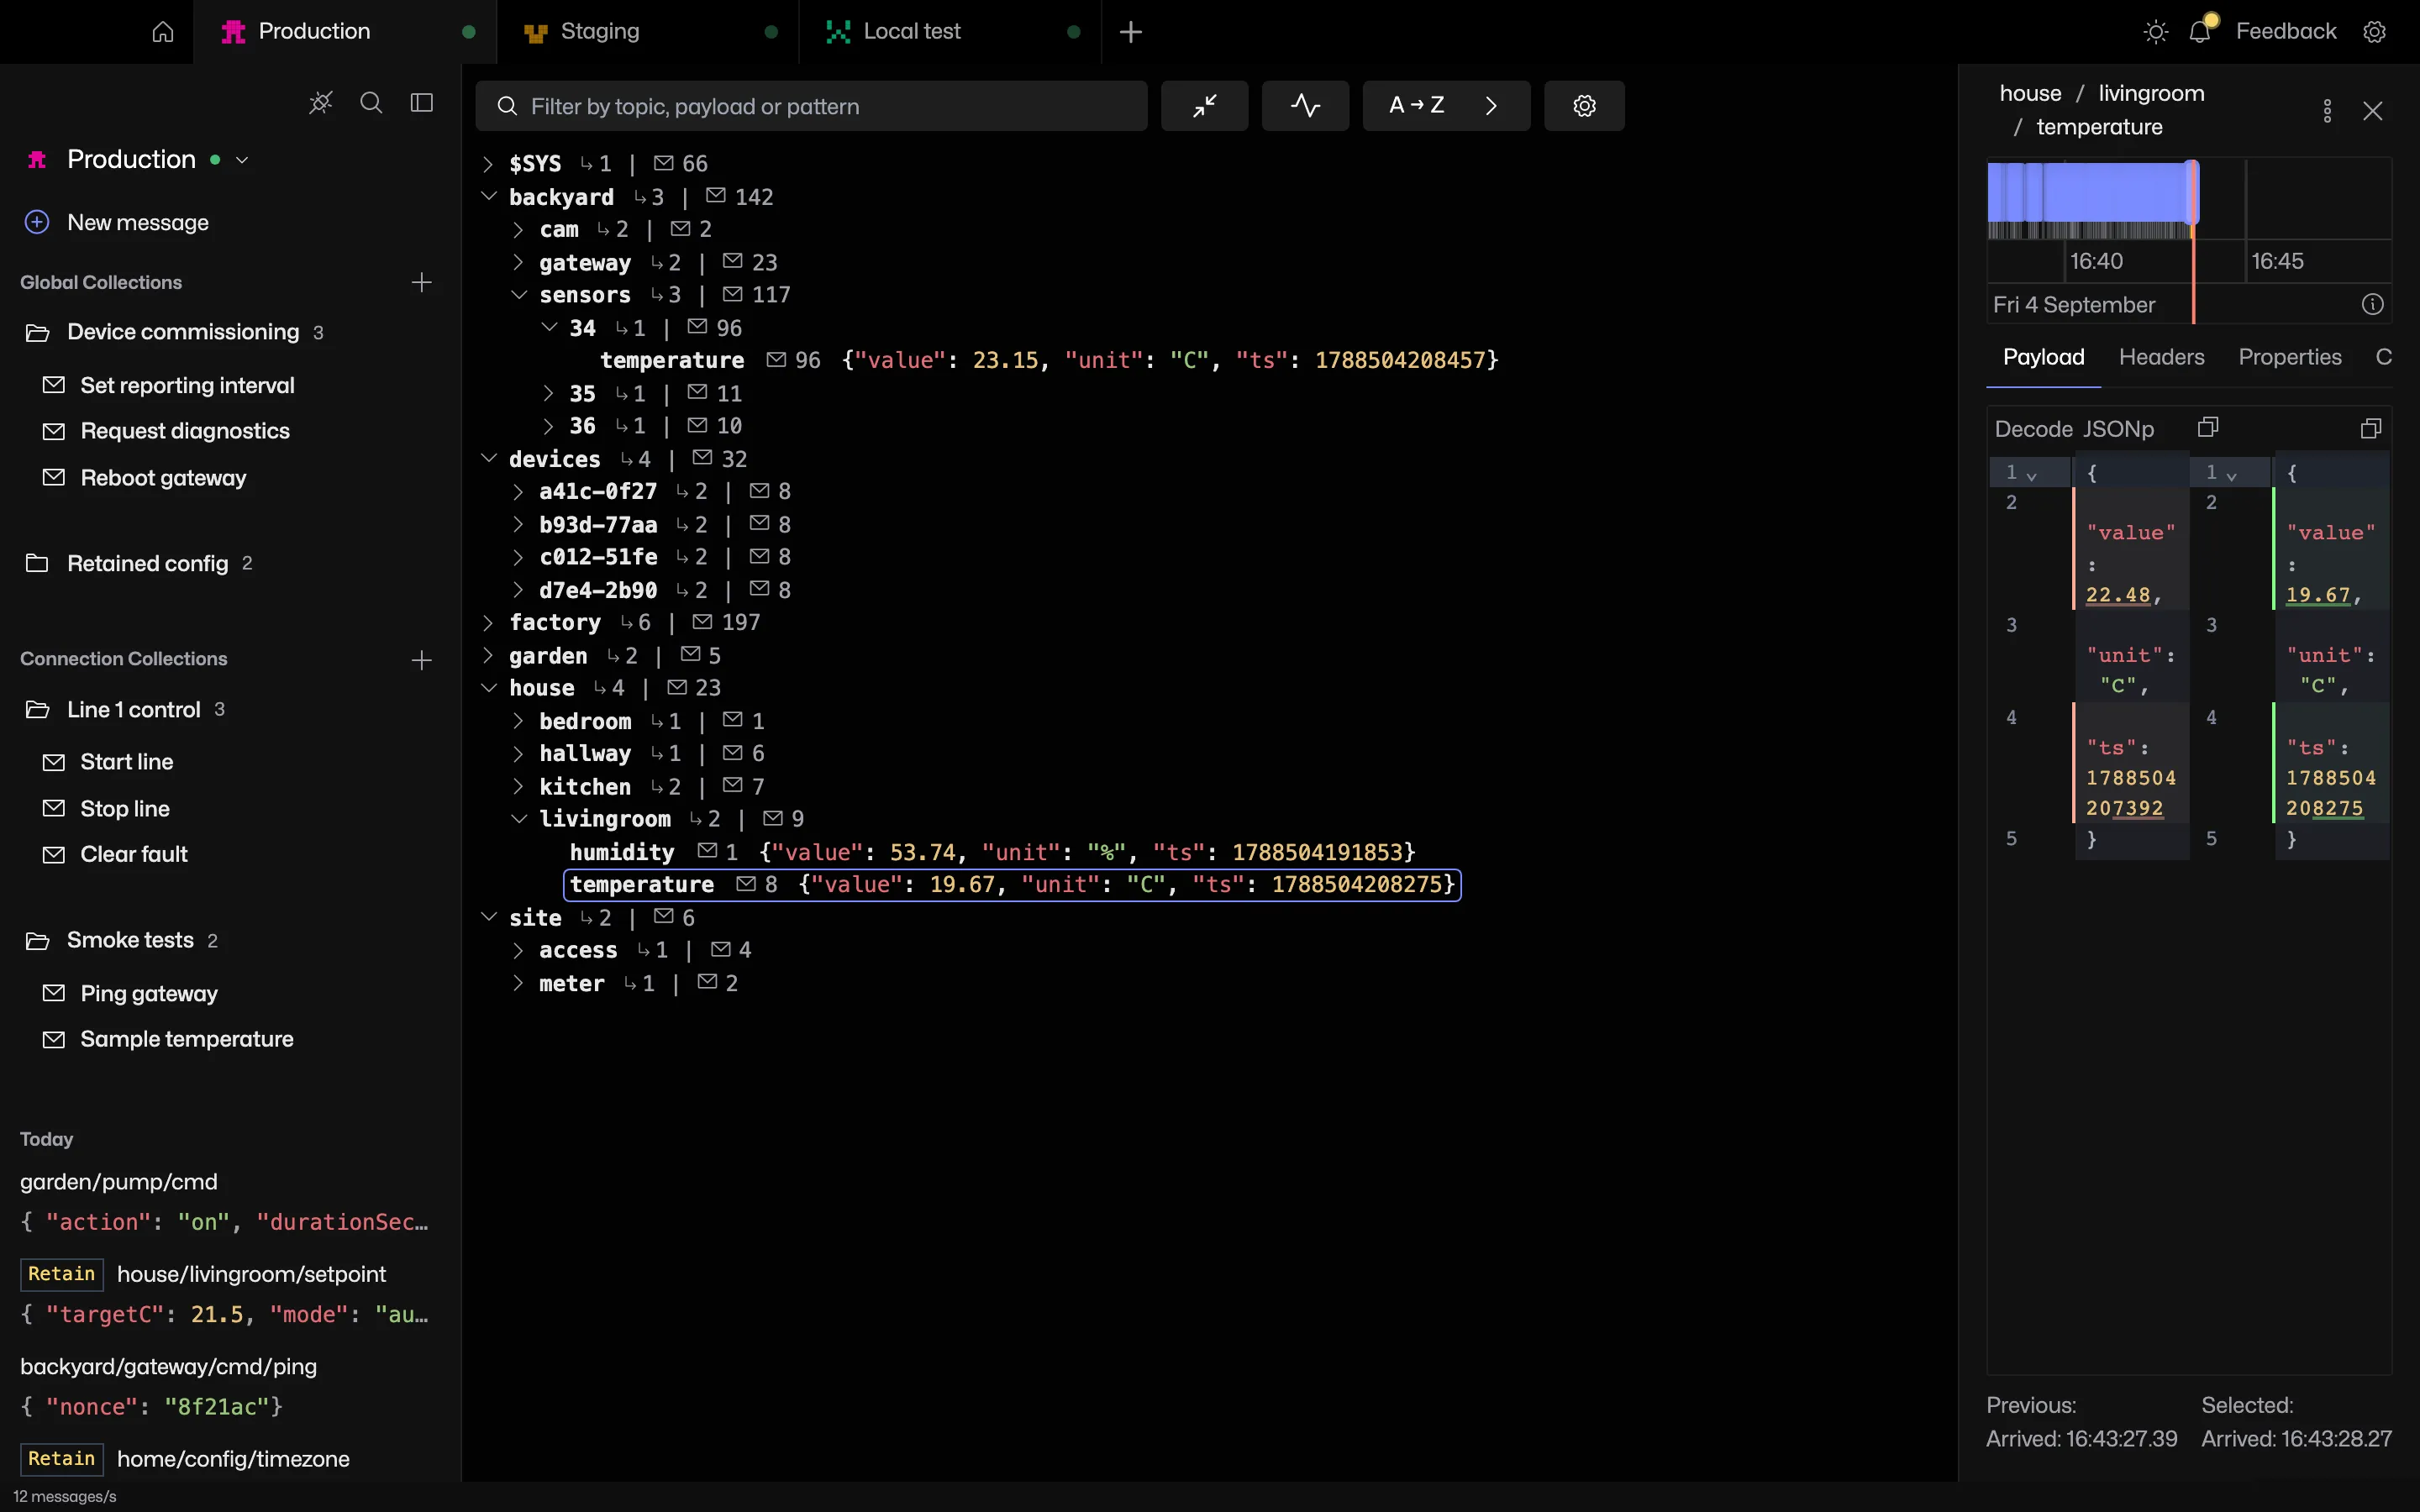Add a new Global Collection

click(x=422, y=282)
